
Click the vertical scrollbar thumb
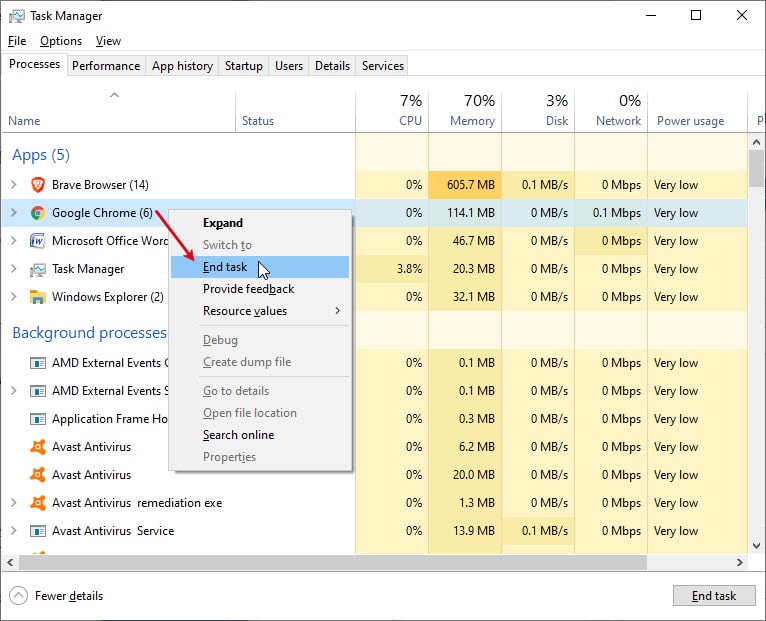tap(756, 169)
